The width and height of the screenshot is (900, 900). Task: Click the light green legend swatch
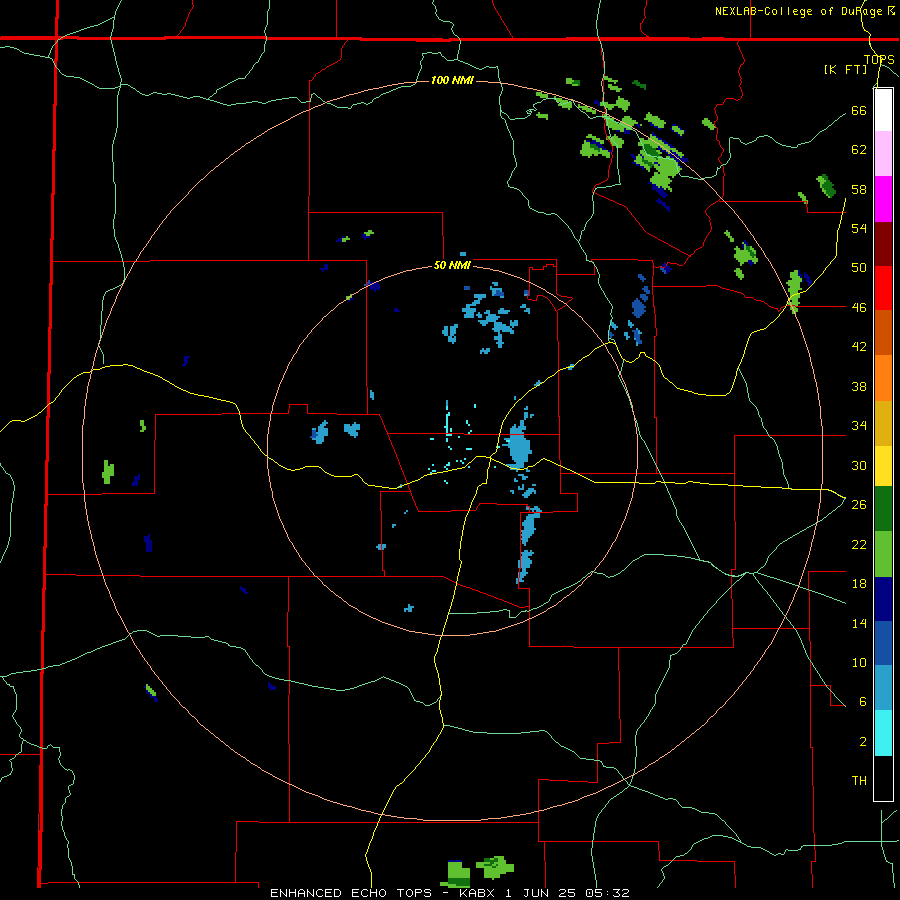click(883, 554)
